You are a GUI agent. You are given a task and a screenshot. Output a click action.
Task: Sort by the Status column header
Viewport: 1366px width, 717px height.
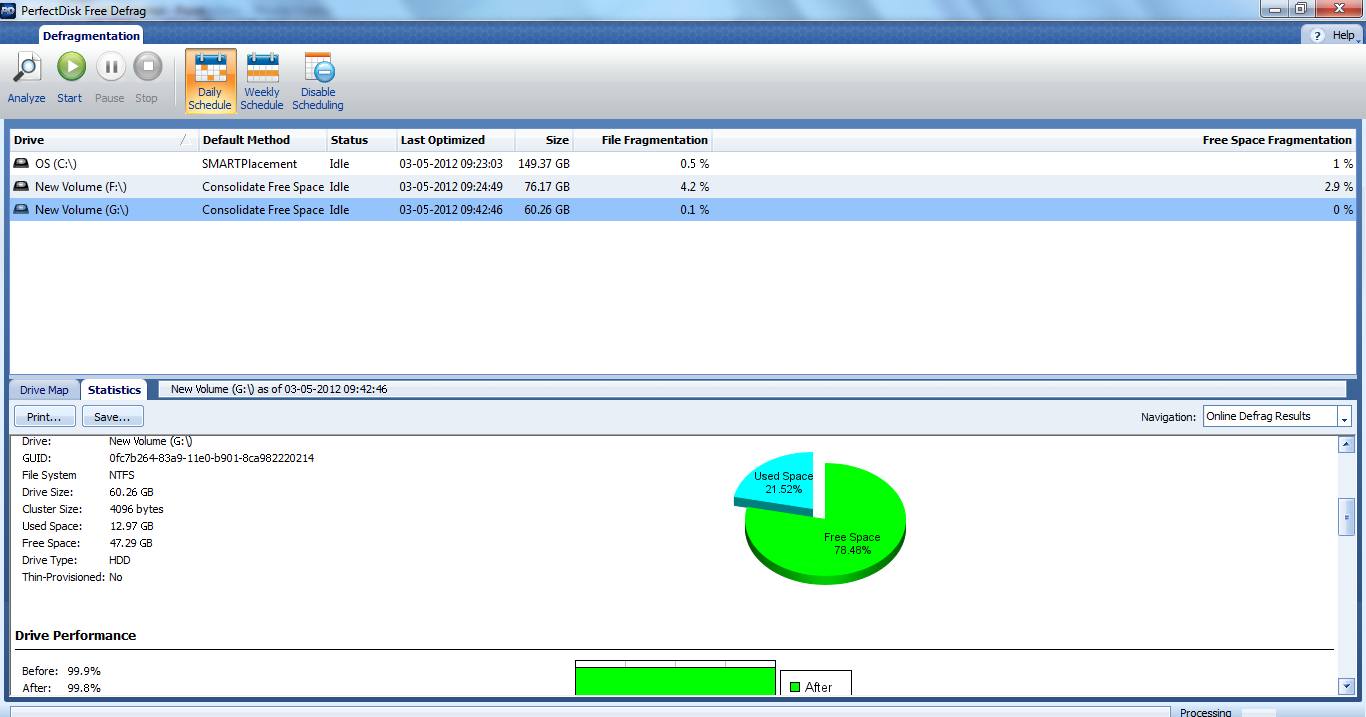point(361,140)
